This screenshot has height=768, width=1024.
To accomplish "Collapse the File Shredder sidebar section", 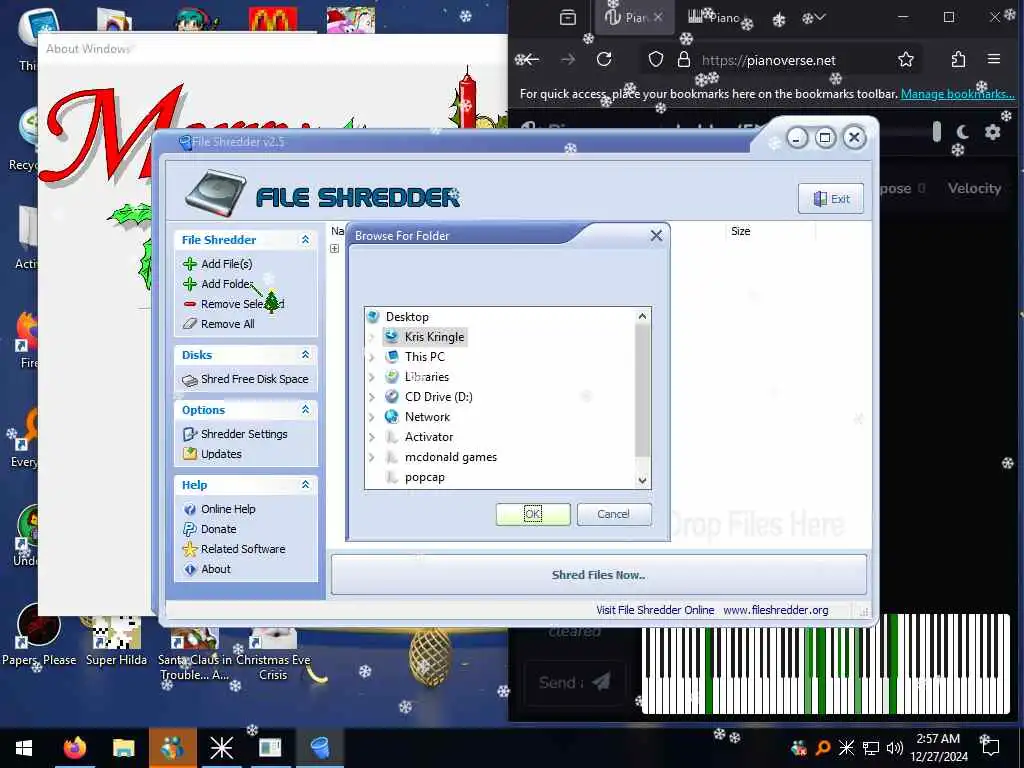I will (305, 240).
